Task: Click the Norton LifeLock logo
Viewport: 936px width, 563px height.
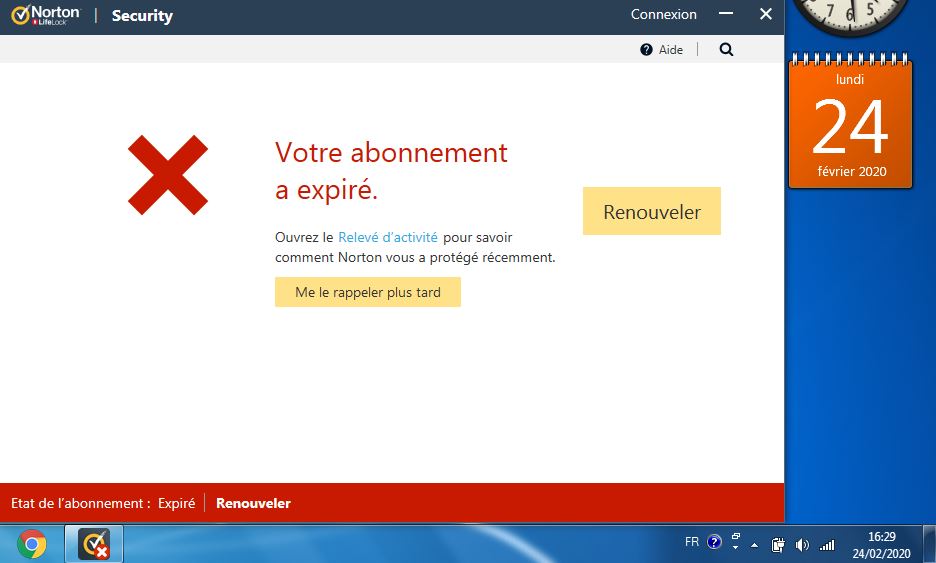Action: 45,15
